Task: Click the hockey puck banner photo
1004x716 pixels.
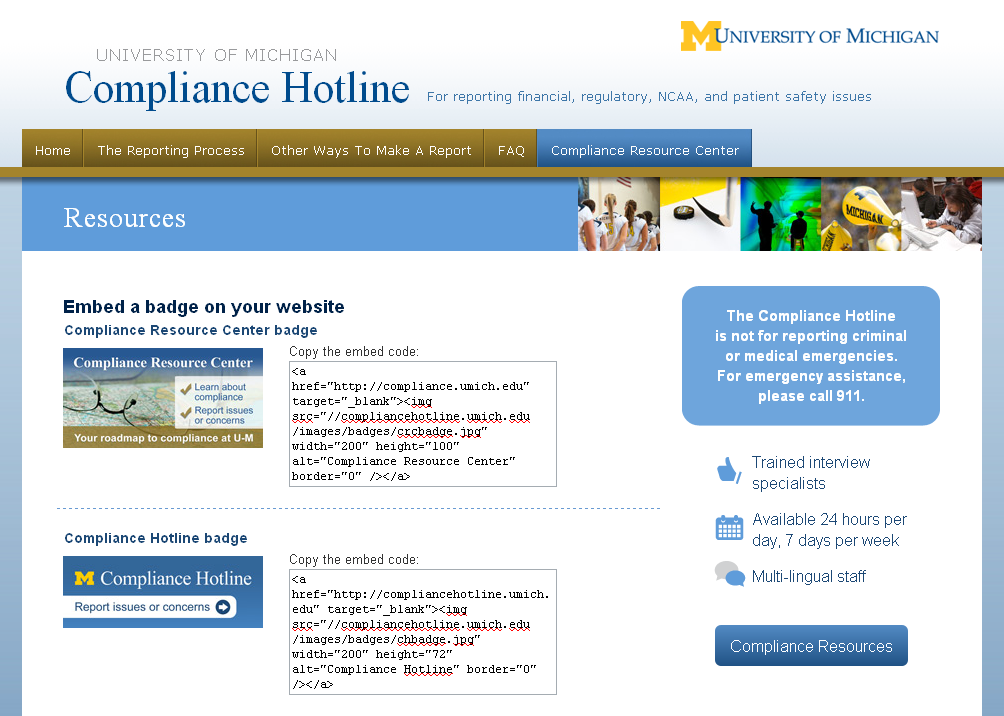Action: click(x=700, y=214)
